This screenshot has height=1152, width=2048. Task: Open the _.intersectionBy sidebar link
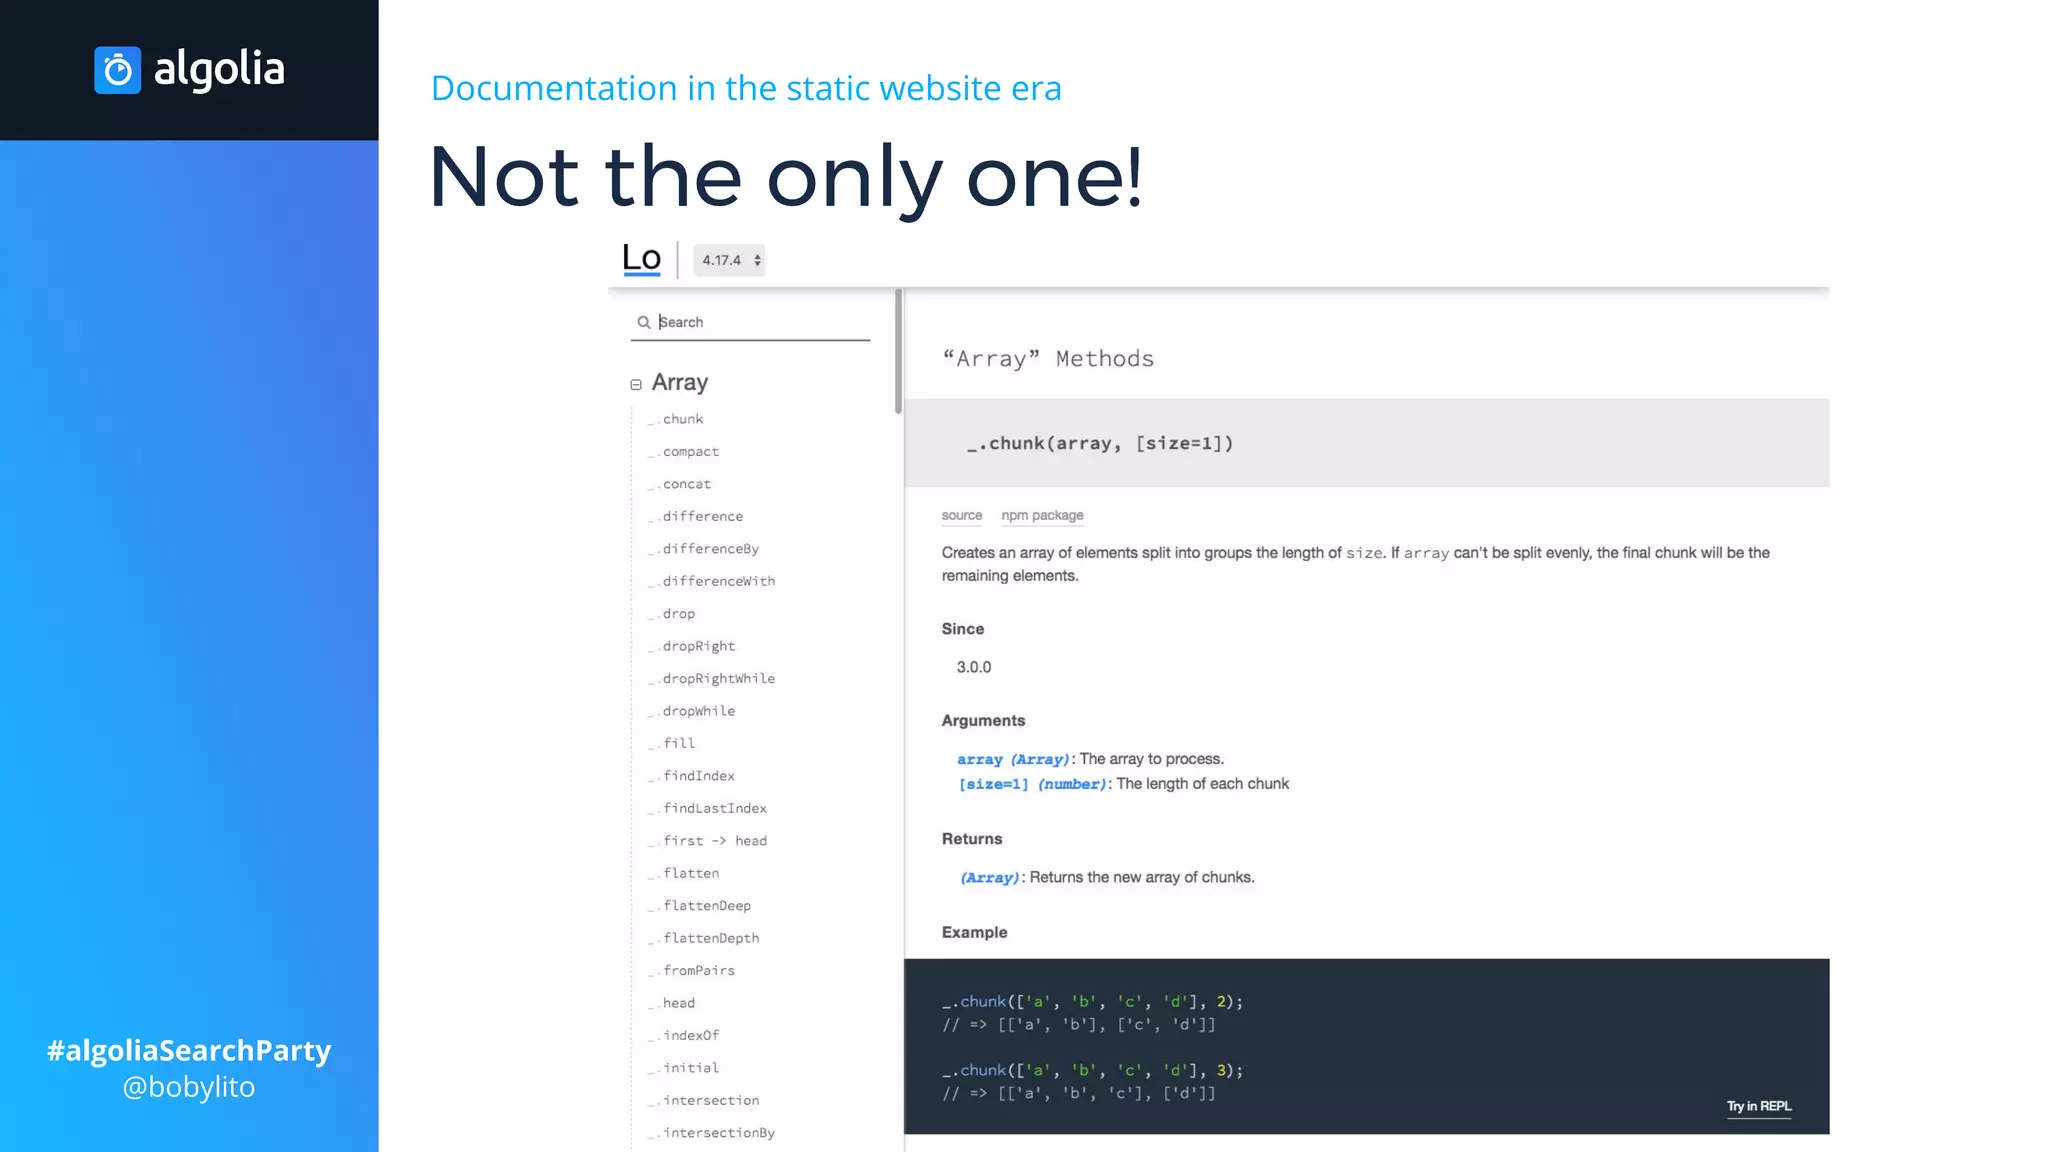[x=712, y=1133]
